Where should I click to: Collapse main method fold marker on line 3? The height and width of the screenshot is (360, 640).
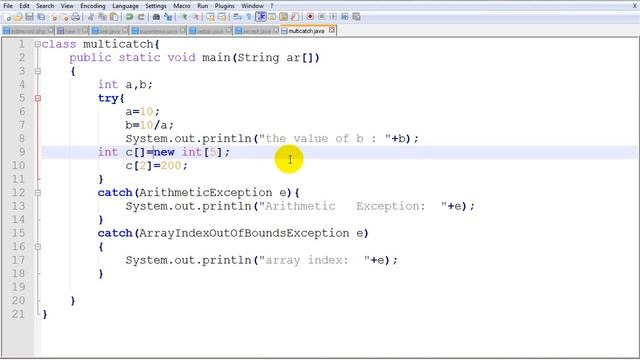(38, 71)
